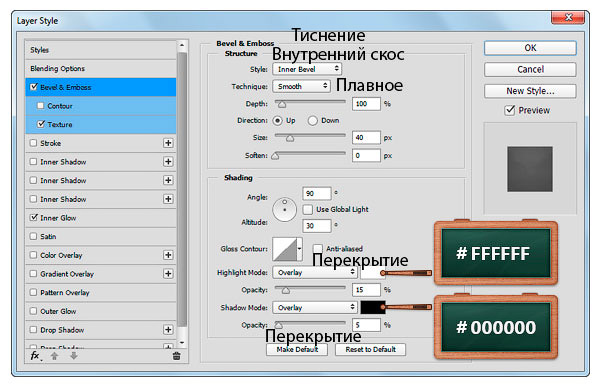Click the Size value field
This screenshot has width=600, height=387.
pos(366,137)
